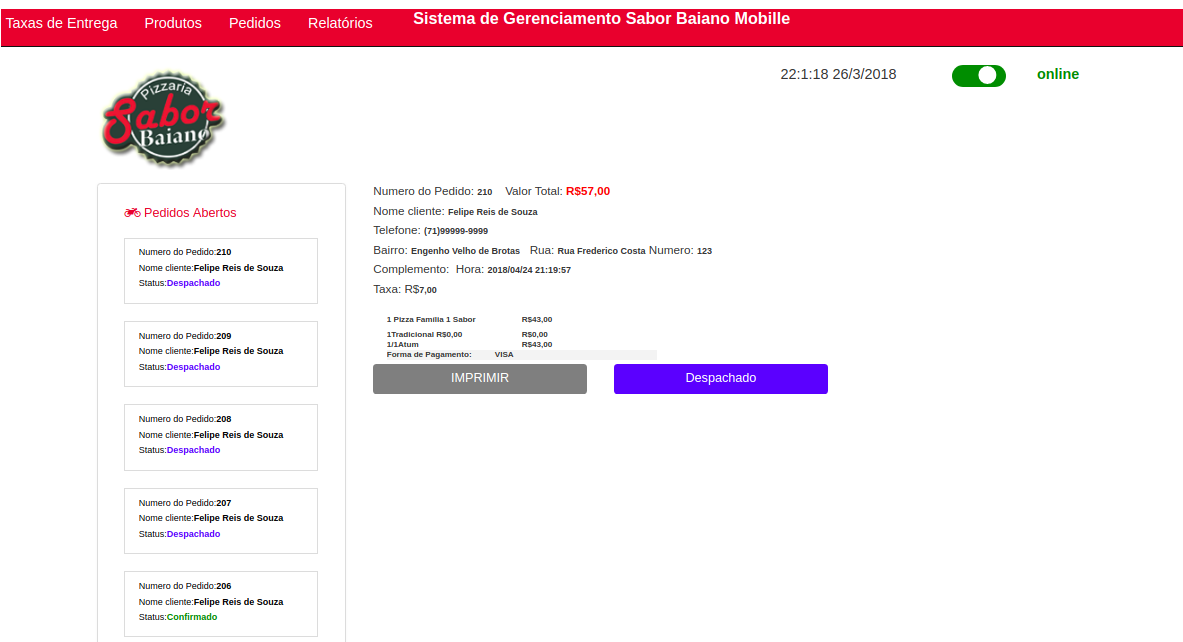Select the Confirmado order 206 card

point(221,603)
